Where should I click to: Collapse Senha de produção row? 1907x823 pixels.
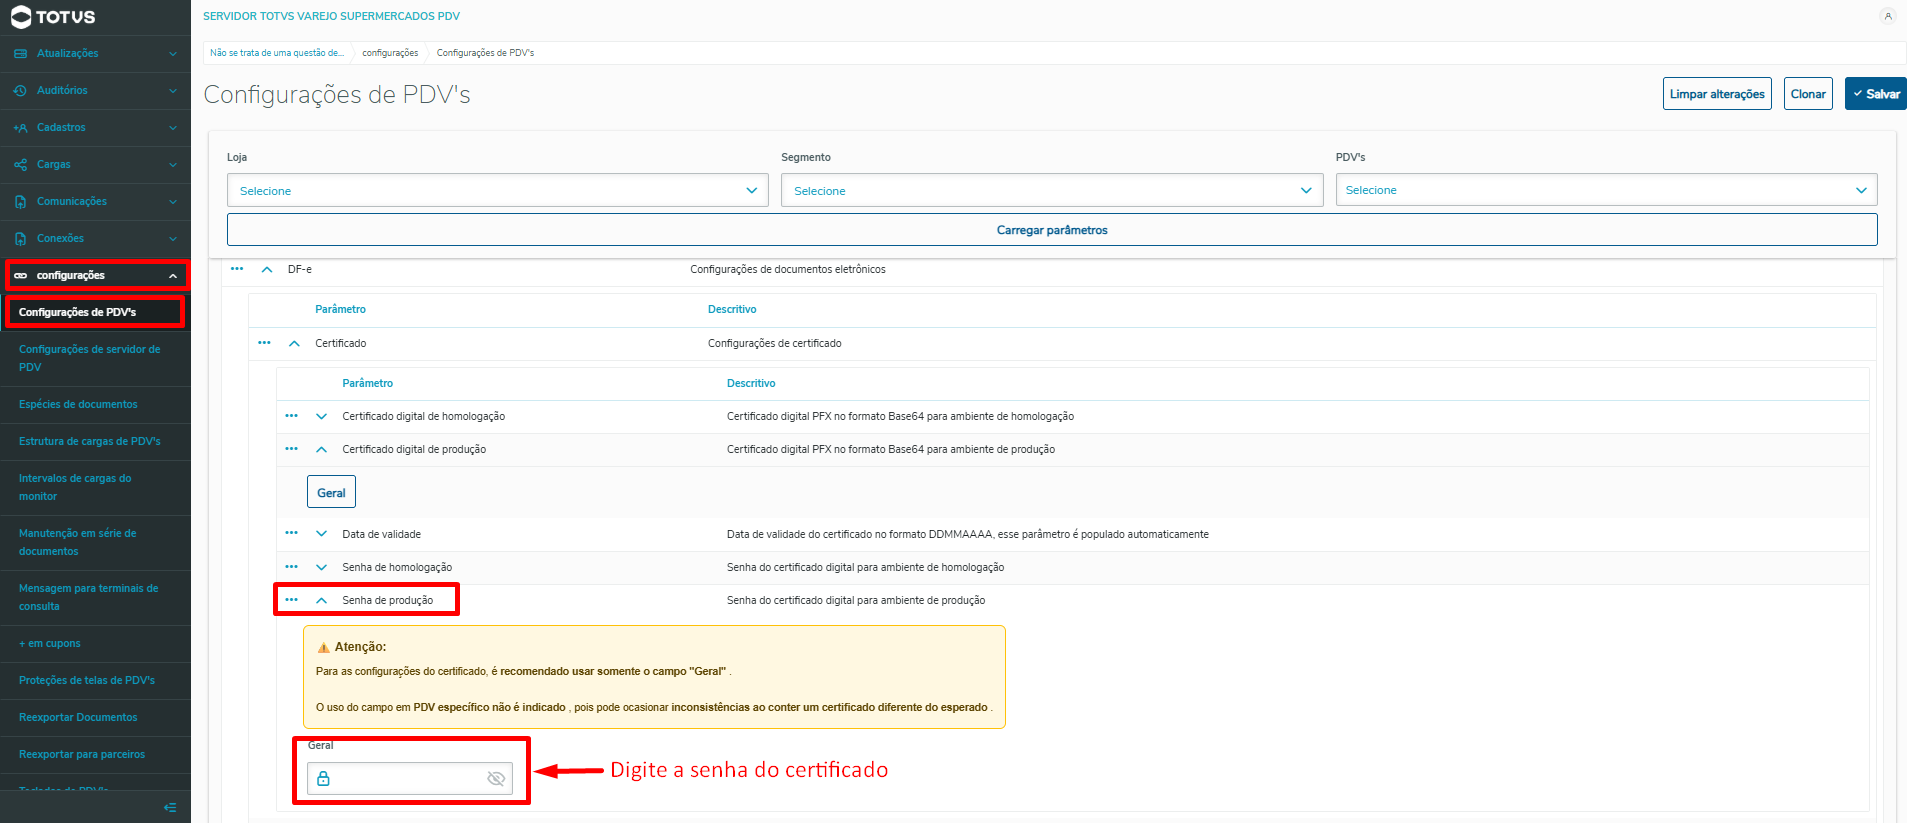(x=321, y=600)
